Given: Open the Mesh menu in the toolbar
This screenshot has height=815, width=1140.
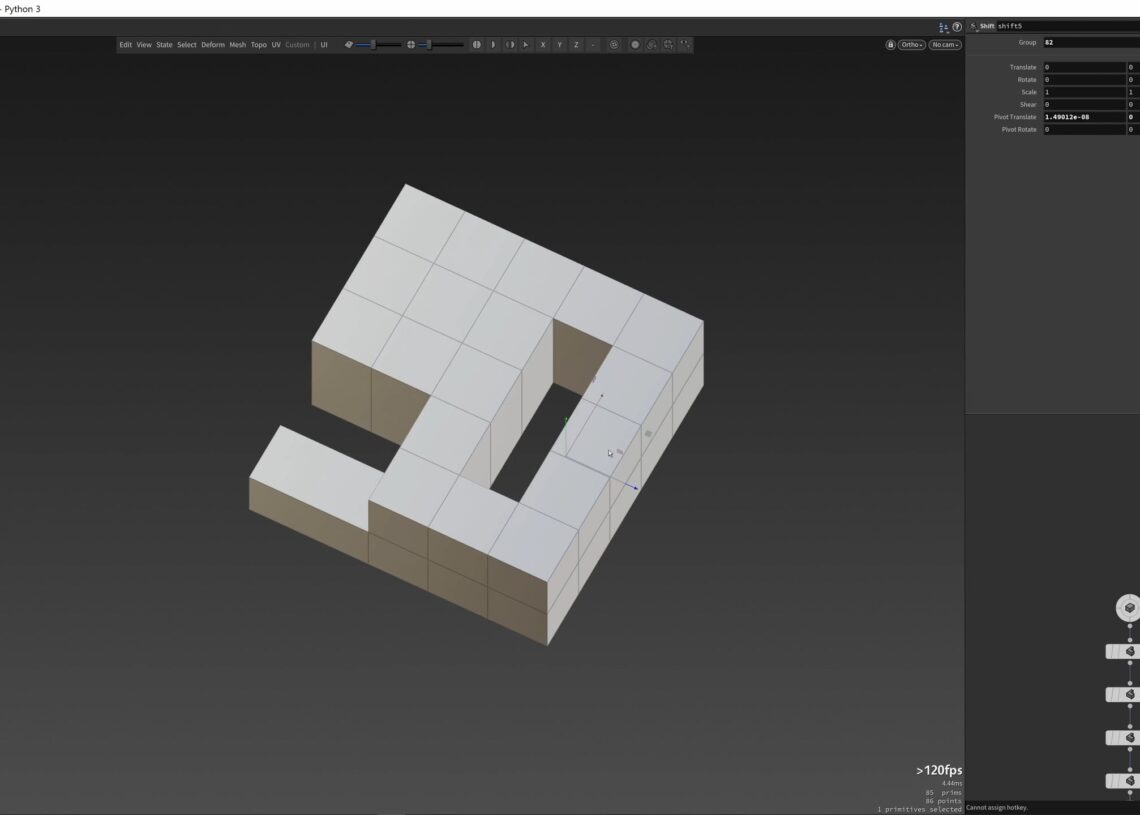Looking at the screenshot, I should [237, 44].
